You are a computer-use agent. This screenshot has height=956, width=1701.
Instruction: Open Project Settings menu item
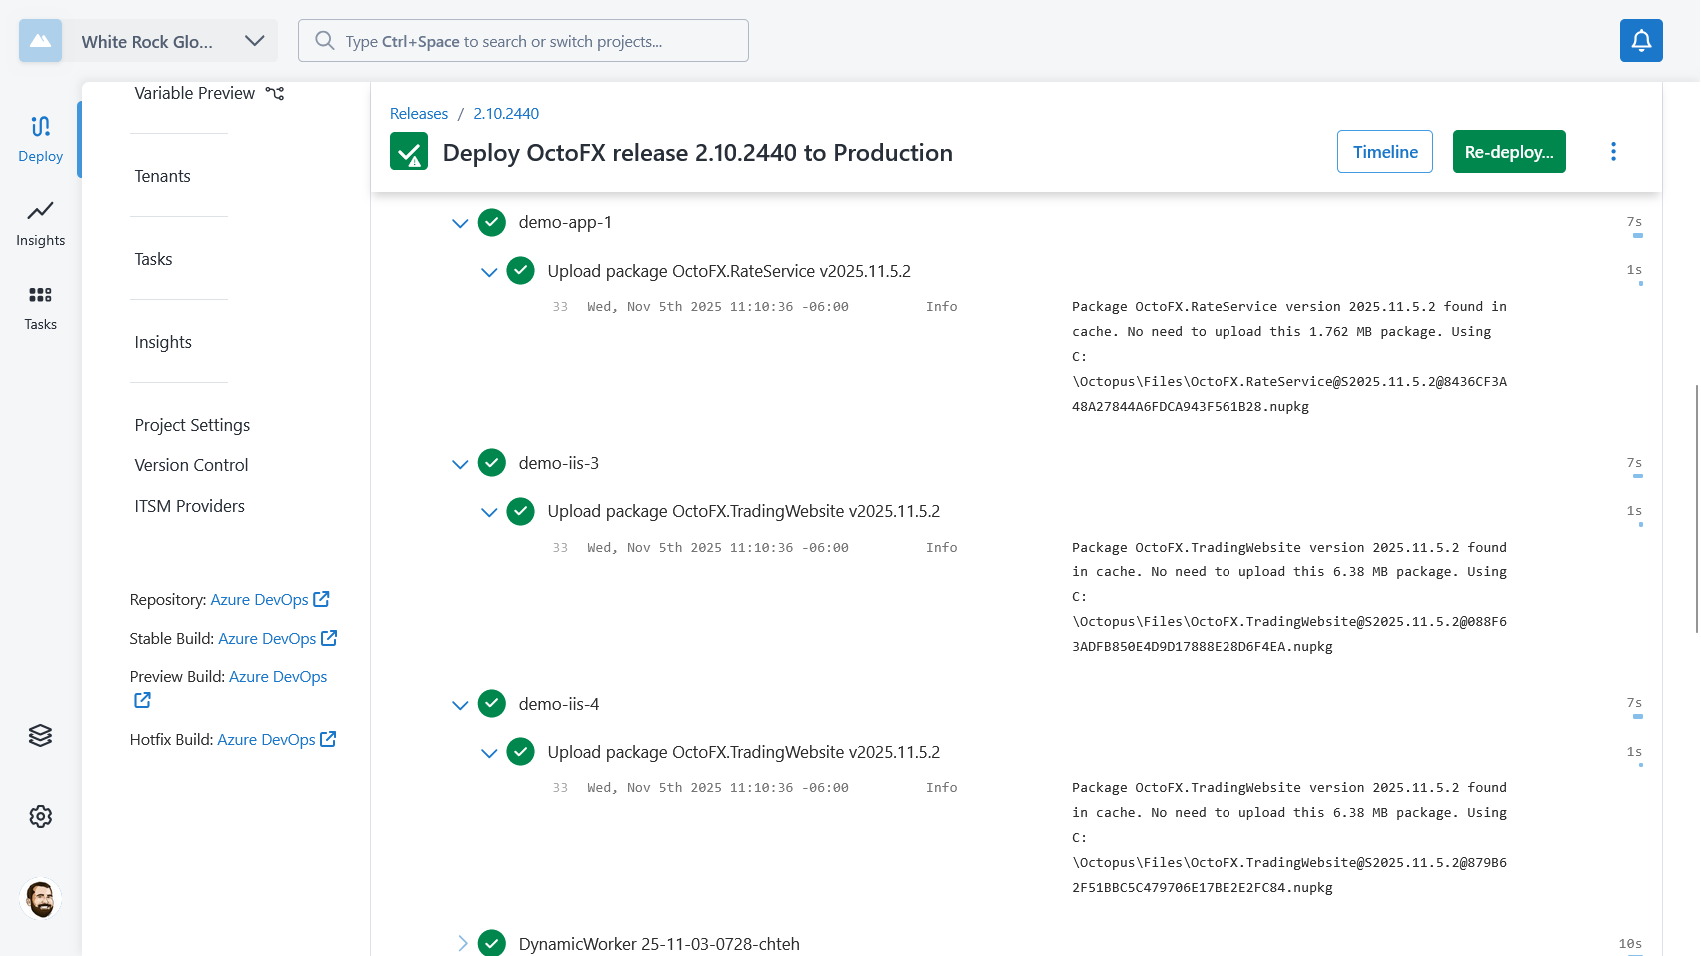(x=192, y=425)
